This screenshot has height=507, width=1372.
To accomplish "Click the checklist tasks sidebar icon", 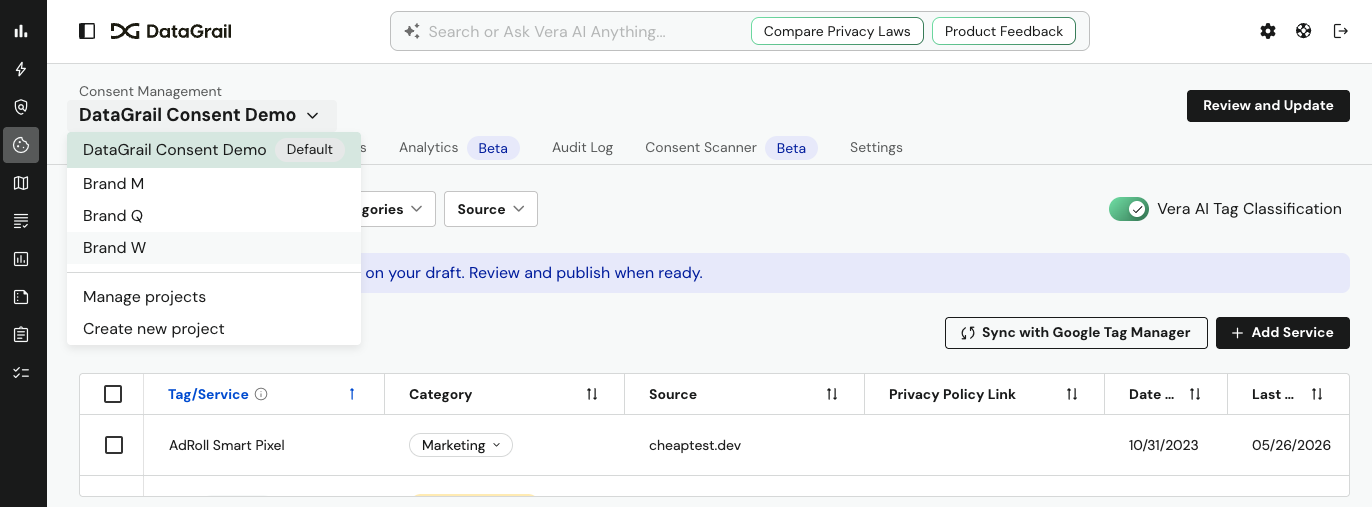I will coord(21,373).
